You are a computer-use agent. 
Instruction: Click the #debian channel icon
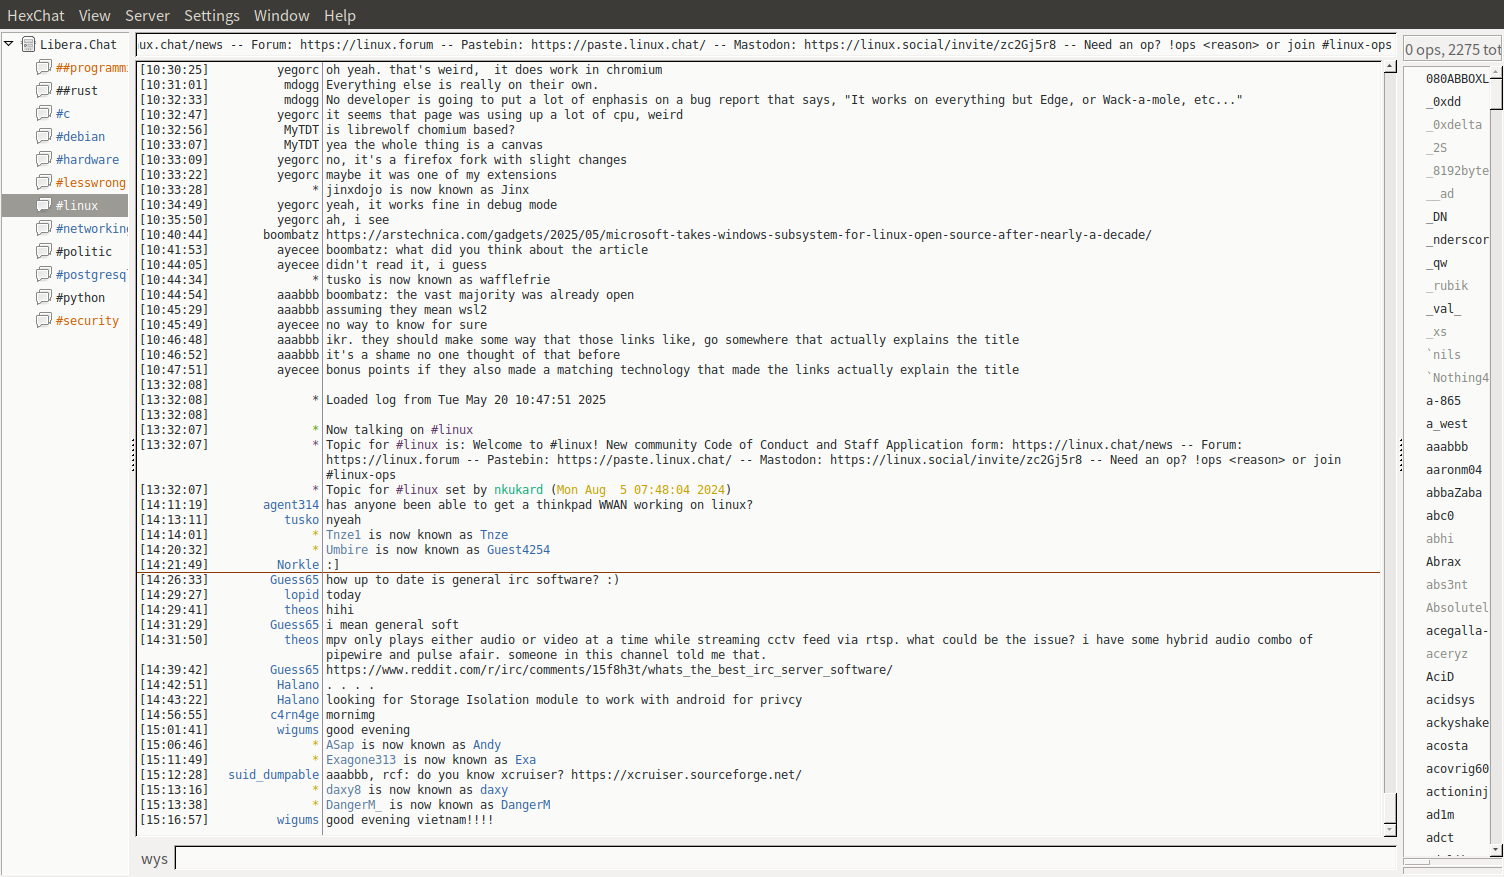44,136
